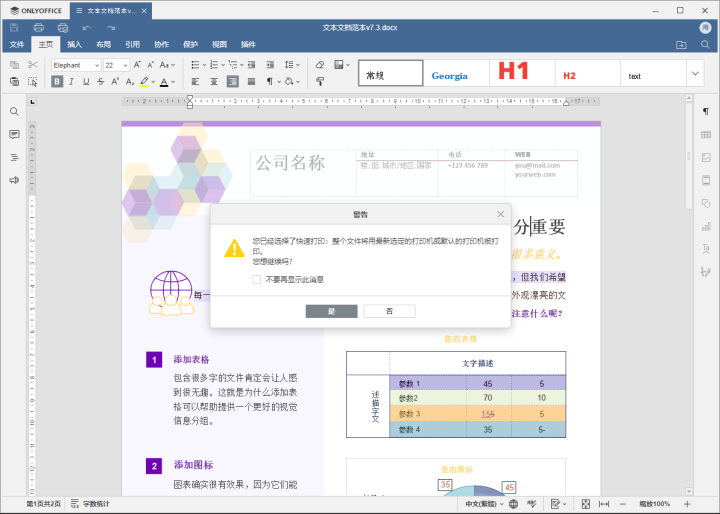This screenshot has height=514, width=720.
Task: Check the 不要再显示此消息 checkbox
Action: point(257,279)
